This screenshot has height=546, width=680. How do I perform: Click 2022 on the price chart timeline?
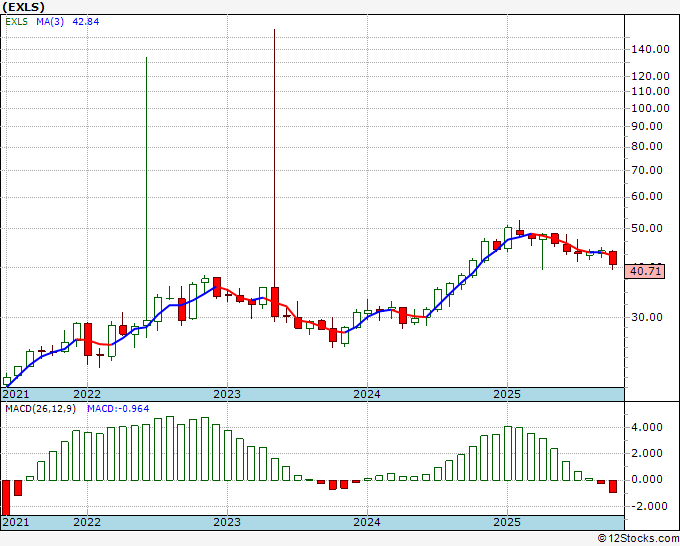click(87, 394)
